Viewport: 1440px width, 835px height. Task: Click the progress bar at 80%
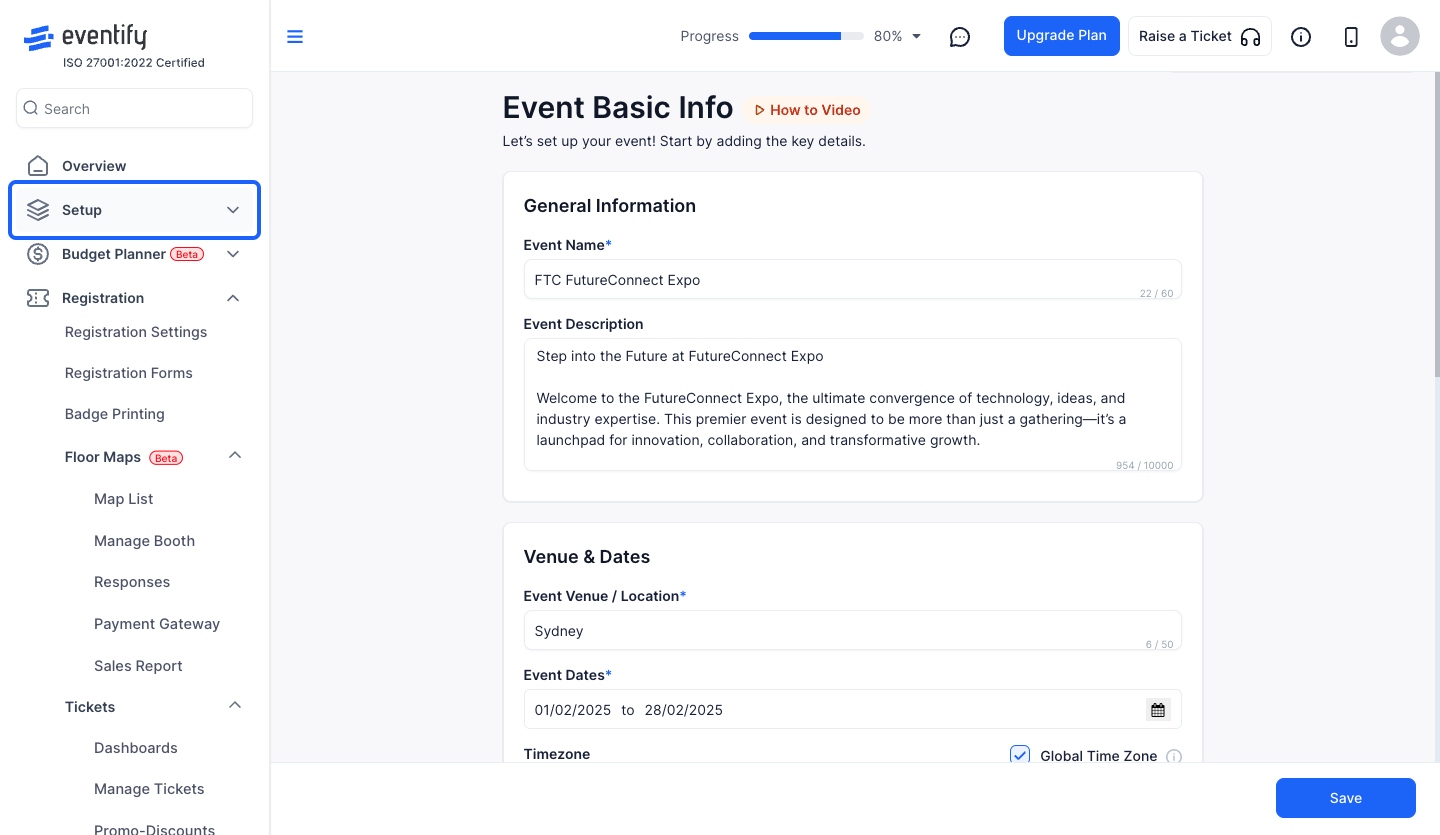tap(806, 36)
